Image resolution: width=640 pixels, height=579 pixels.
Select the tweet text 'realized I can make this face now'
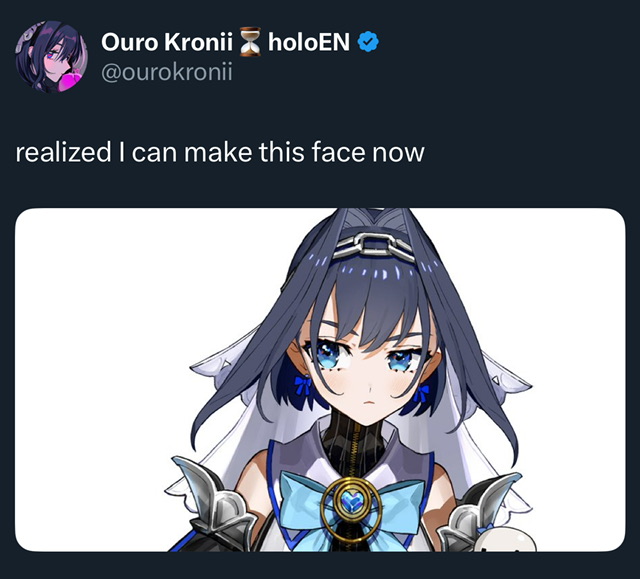point(220,152)
